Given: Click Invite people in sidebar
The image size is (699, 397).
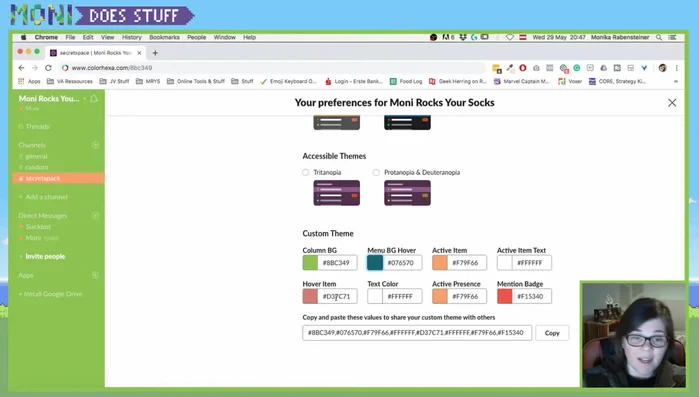Looking at the screenshot, I should point(45,256).
